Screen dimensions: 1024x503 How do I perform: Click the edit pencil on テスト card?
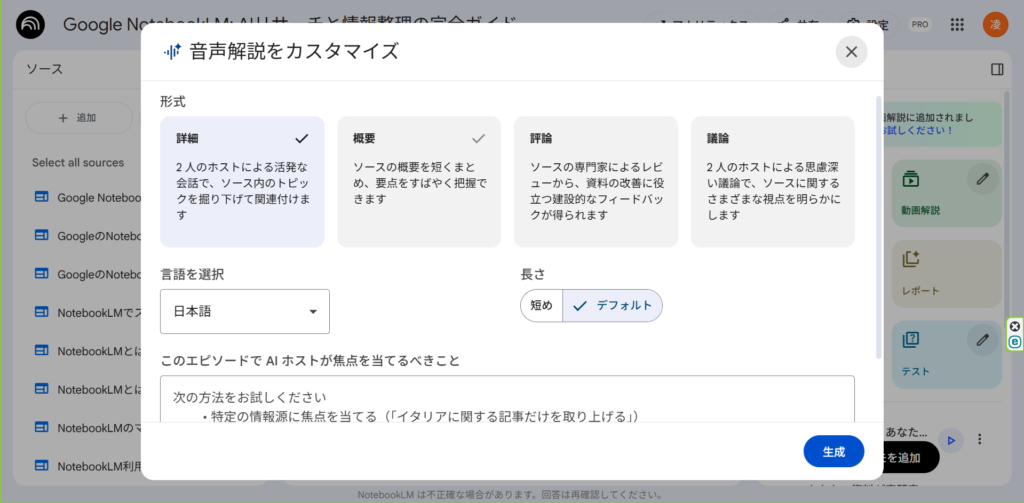[x=983, y=340]
